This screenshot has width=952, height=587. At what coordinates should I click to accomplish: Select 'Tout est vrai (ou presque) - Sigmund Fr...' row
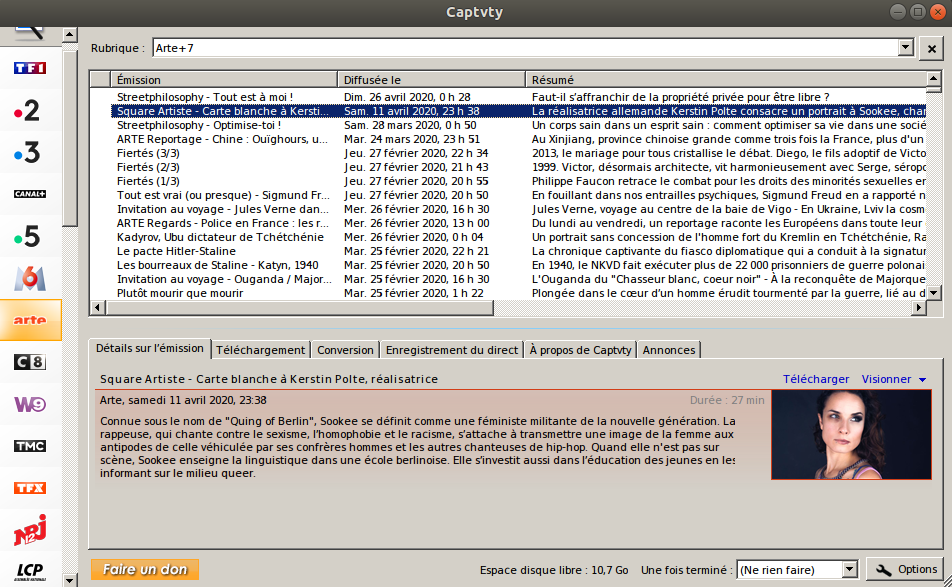[x=508, y=195]
